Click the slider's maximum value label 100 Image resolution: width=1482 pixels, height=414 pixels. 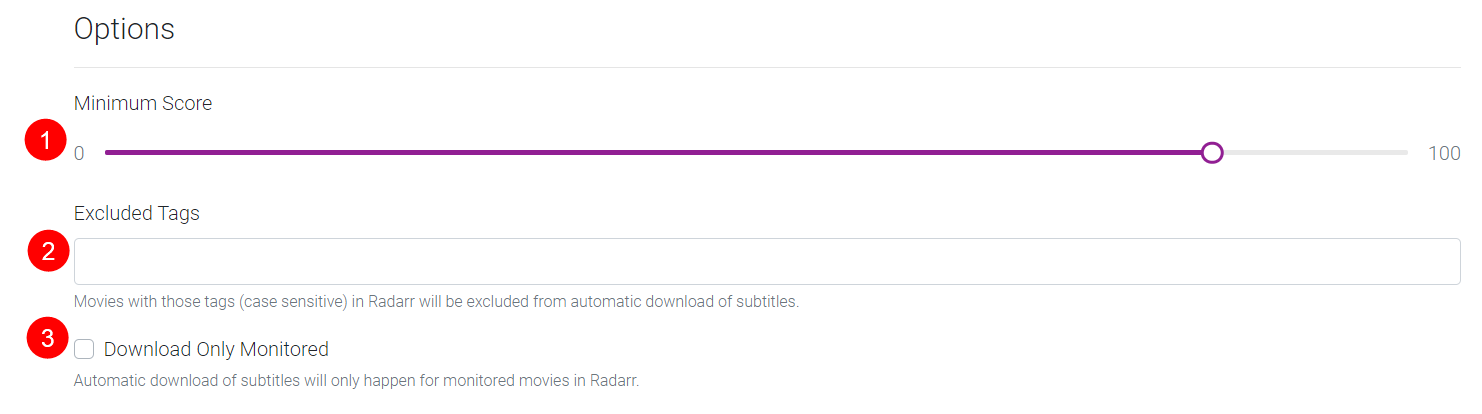(x=1444, y=154)
